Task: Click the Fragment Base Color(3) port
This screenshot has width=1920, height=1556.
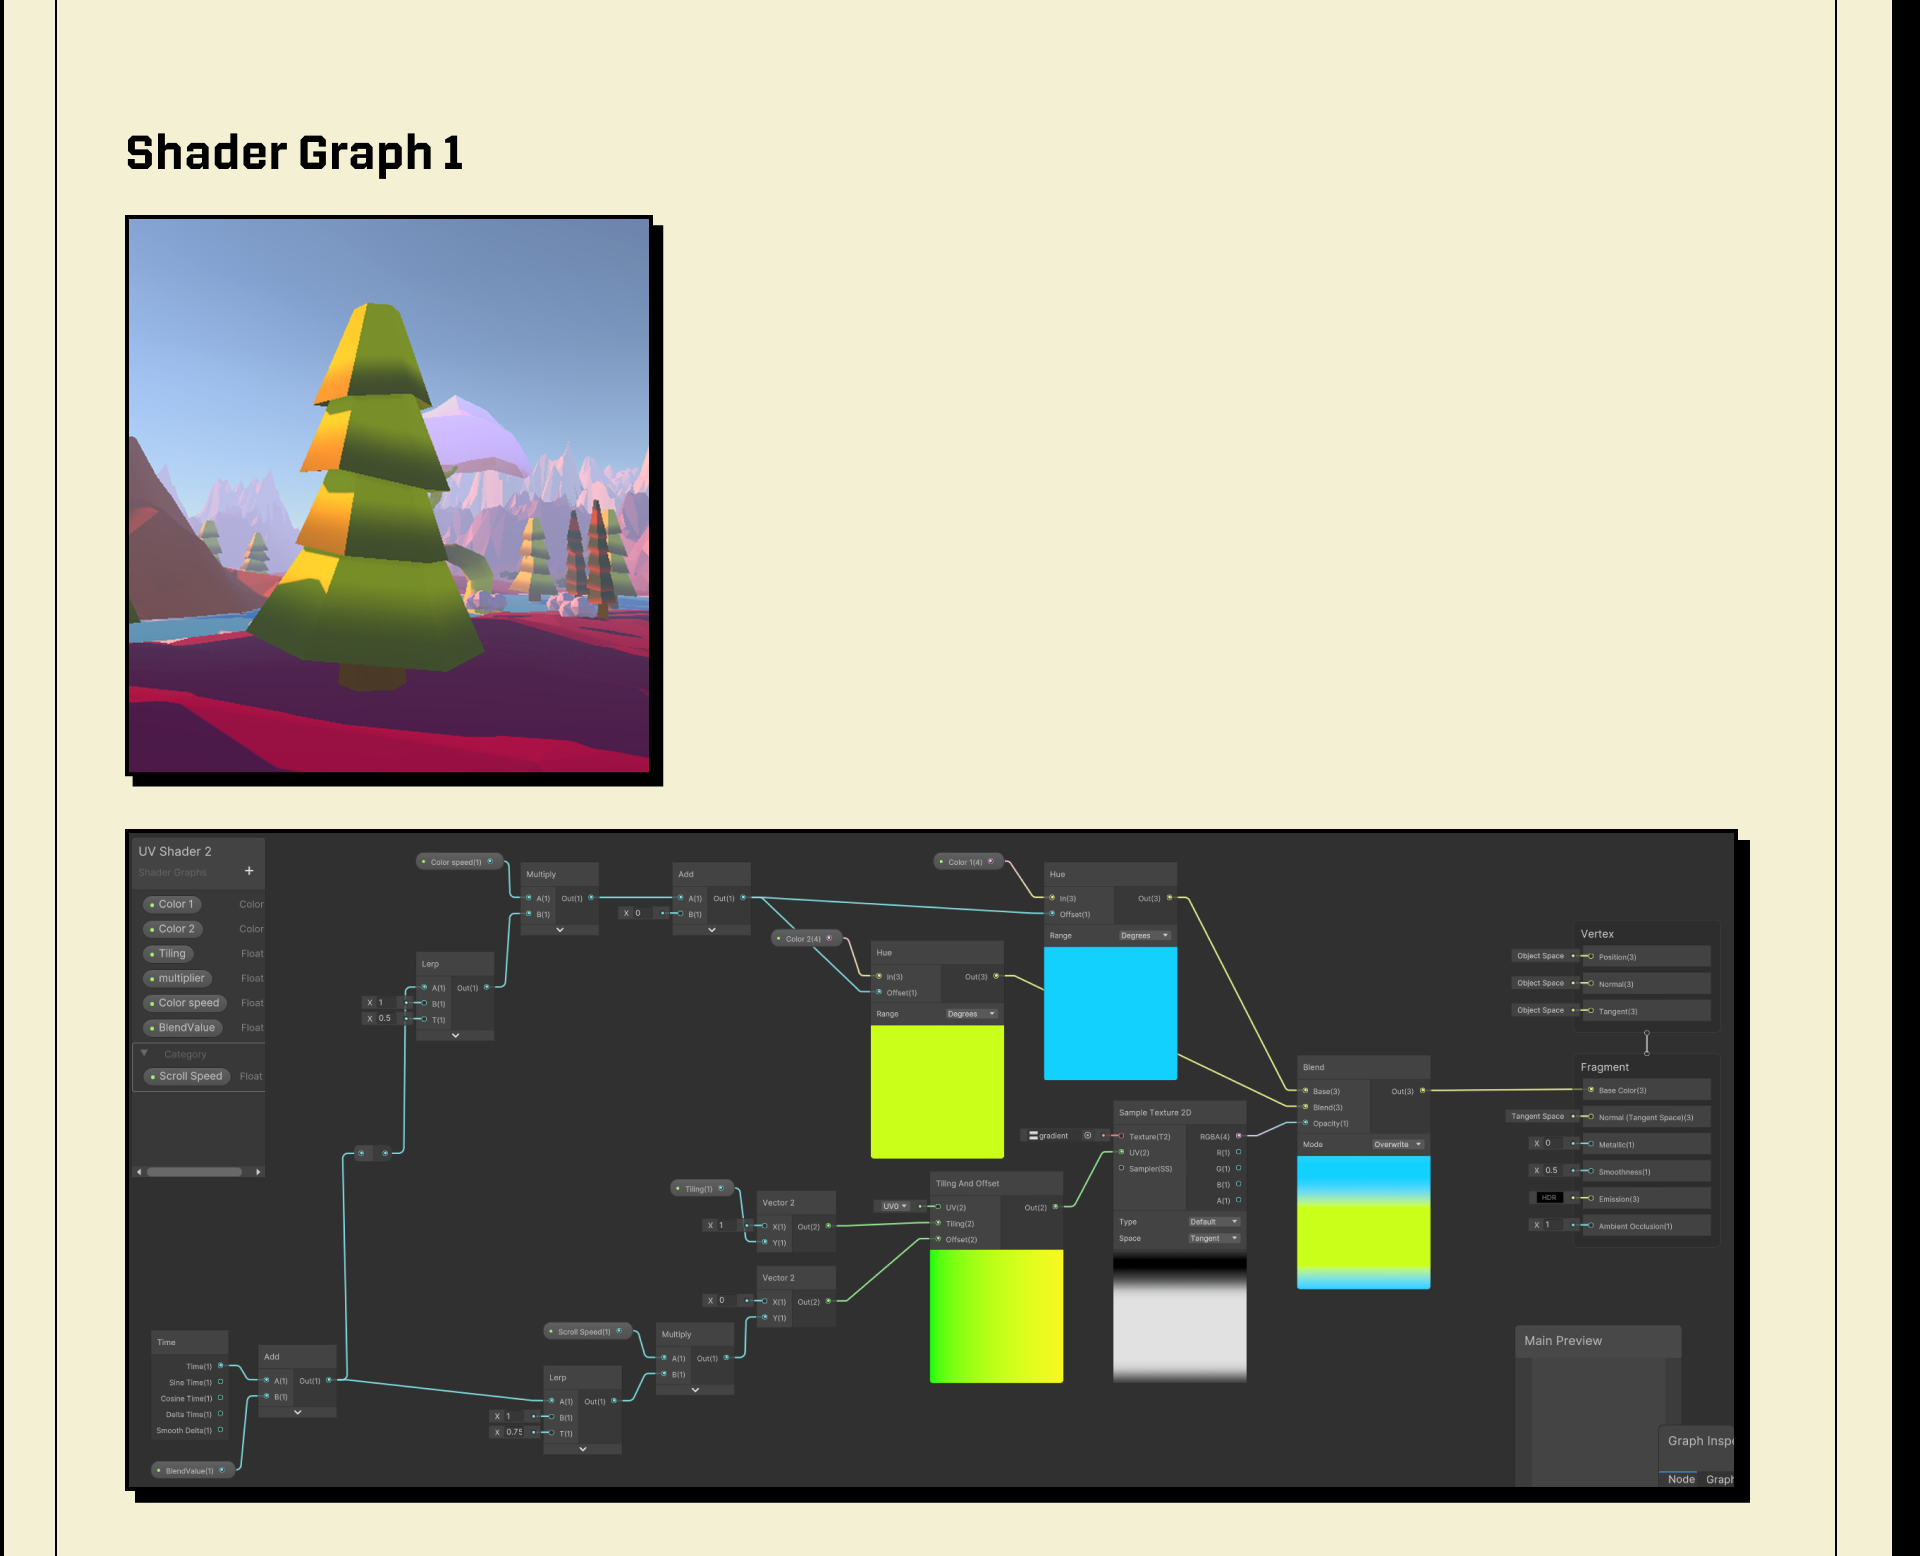Action: 1591,1090
